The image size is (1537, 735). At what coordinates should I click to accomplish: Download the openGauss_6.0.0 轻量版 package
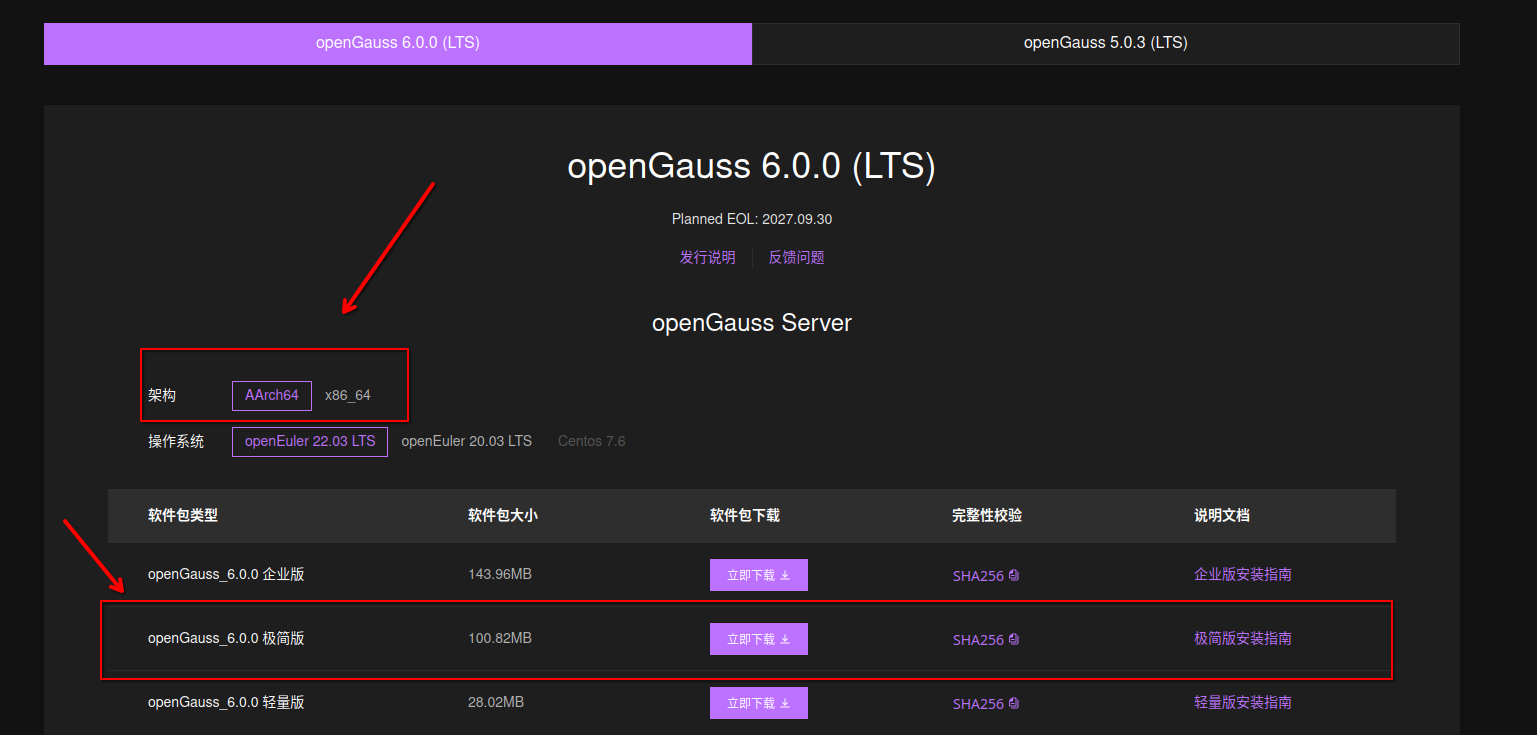759,703
